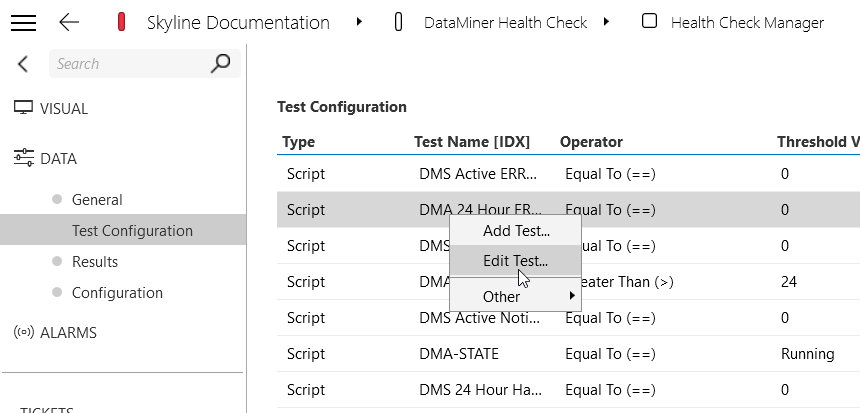Viewport: 860px width, 413px height.
Task: Click Script in DMS 24 Hour Ha... row
Action: pos(306,390)
